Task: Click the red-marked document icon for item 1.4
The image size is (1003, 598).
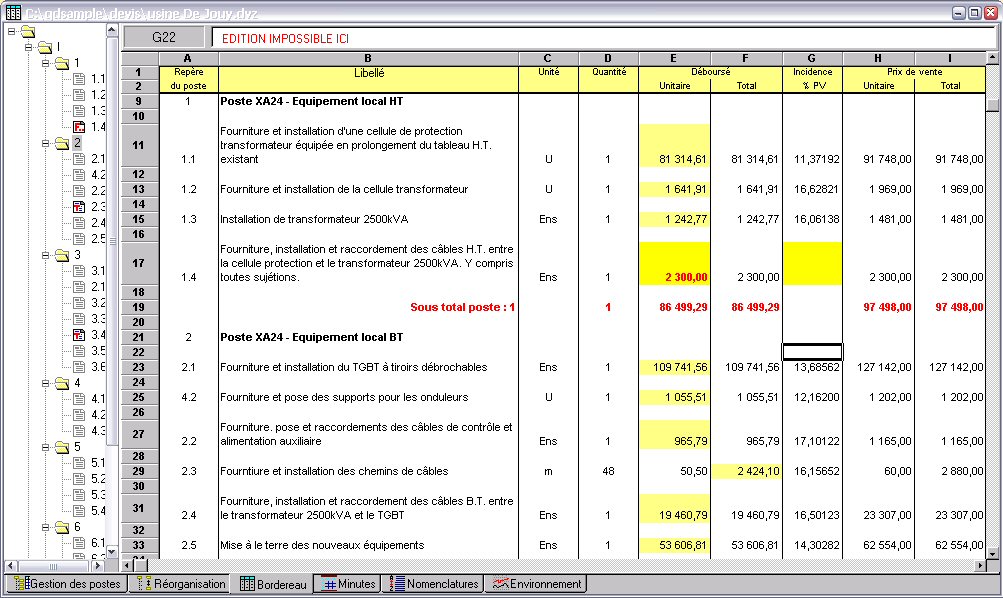Action: (x=79, y=127)
